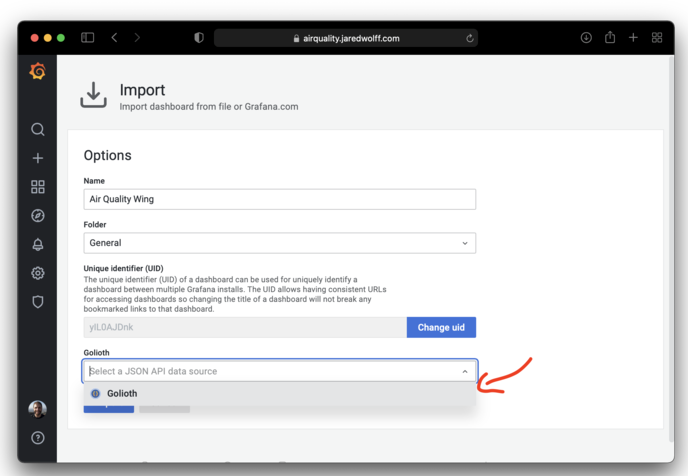Open the Configuration gear icon

38,273
